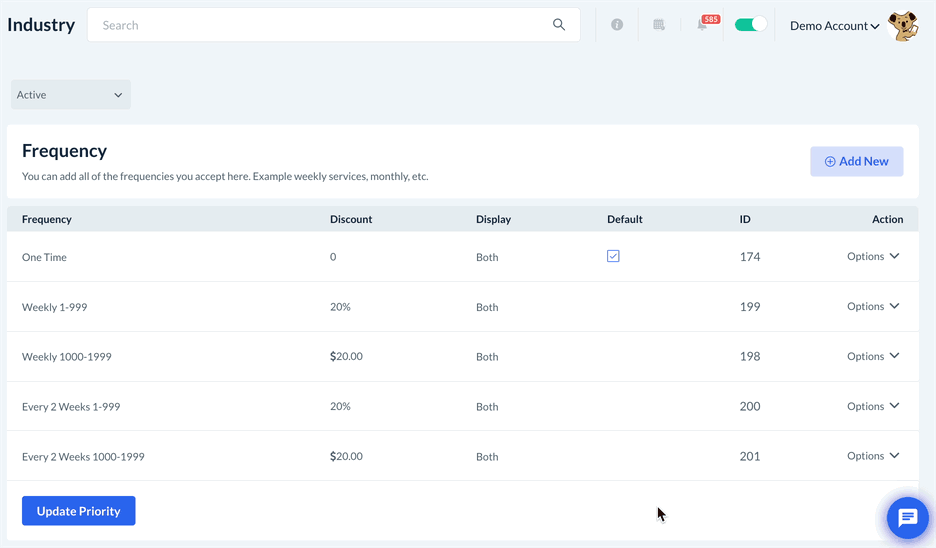Focus the Search input field
This screenshot has width=936, height=548.
point(320,25)
